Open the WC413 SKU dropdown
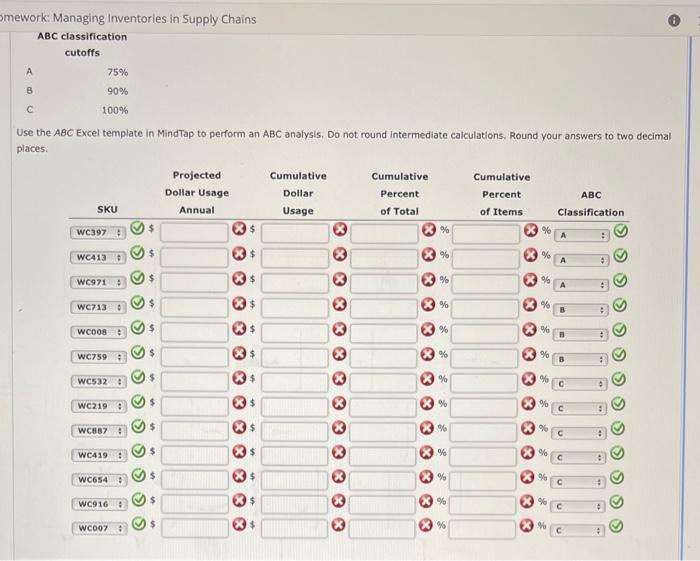Image resolution: width=700 pixels, height=561 pixels. [x=98, y=258]
